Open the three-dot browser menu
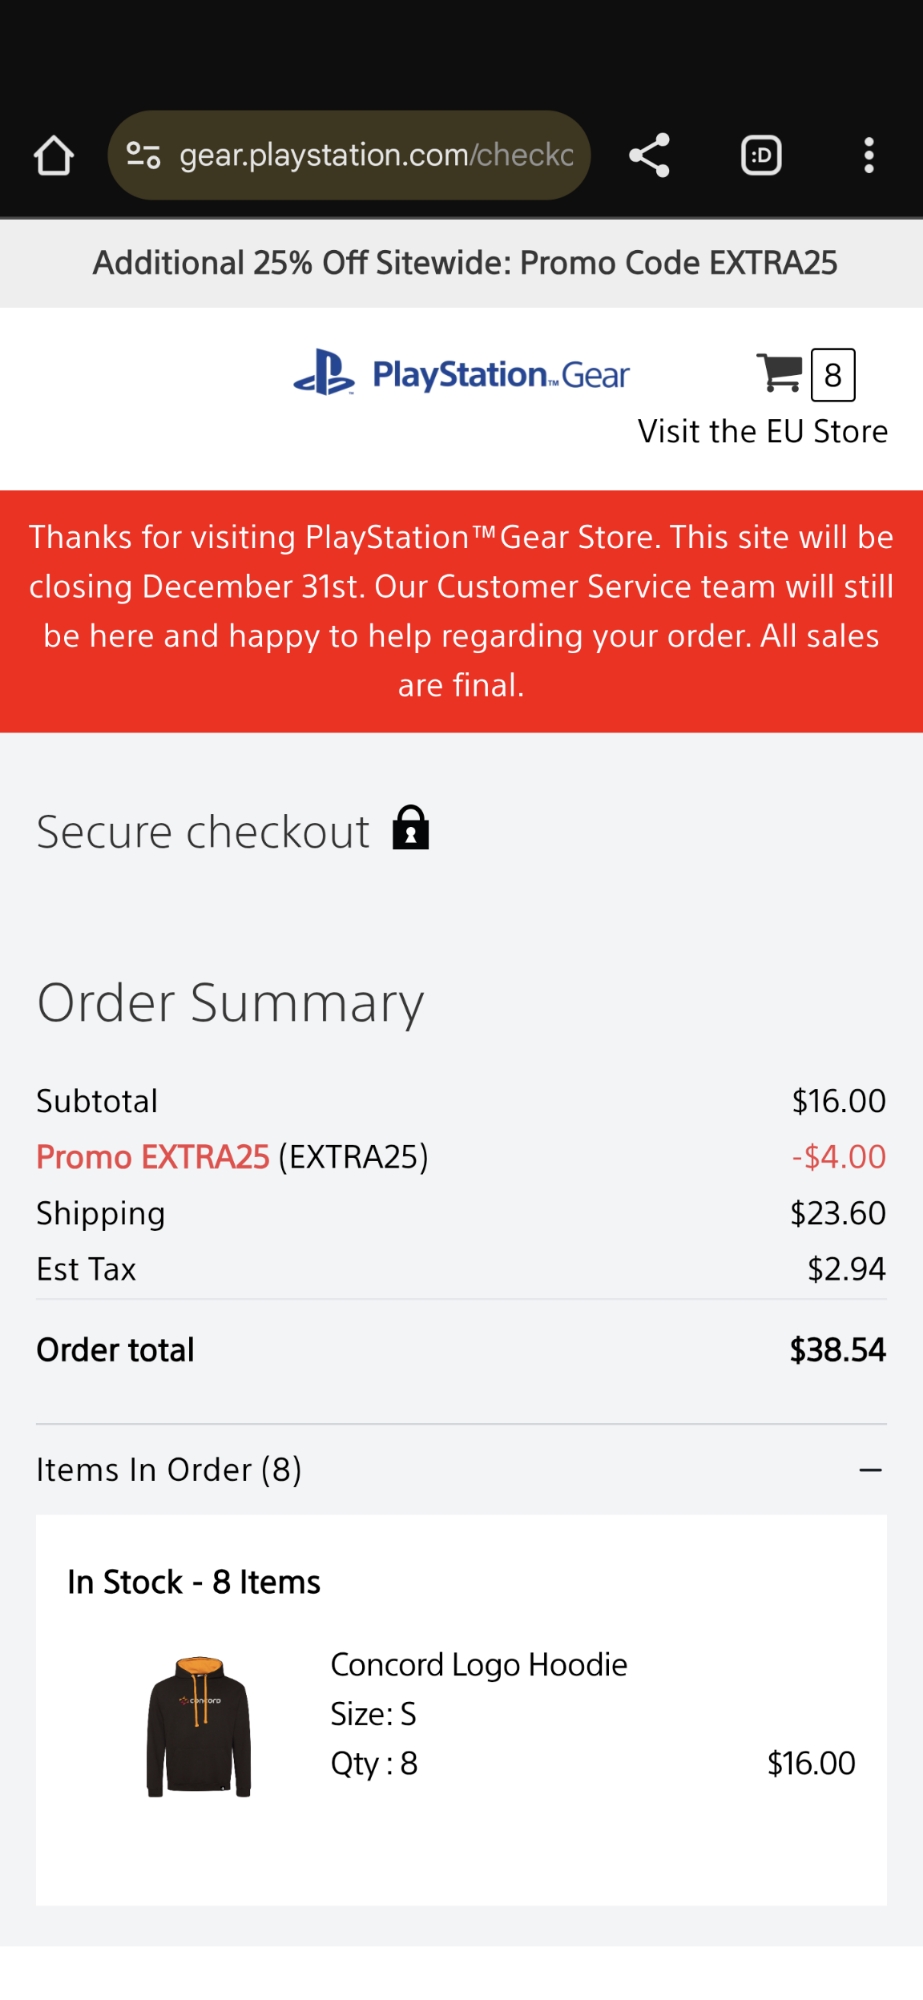Image resolution: width=923 pixels, height=2000 pixels. click(x=868, y=156)
